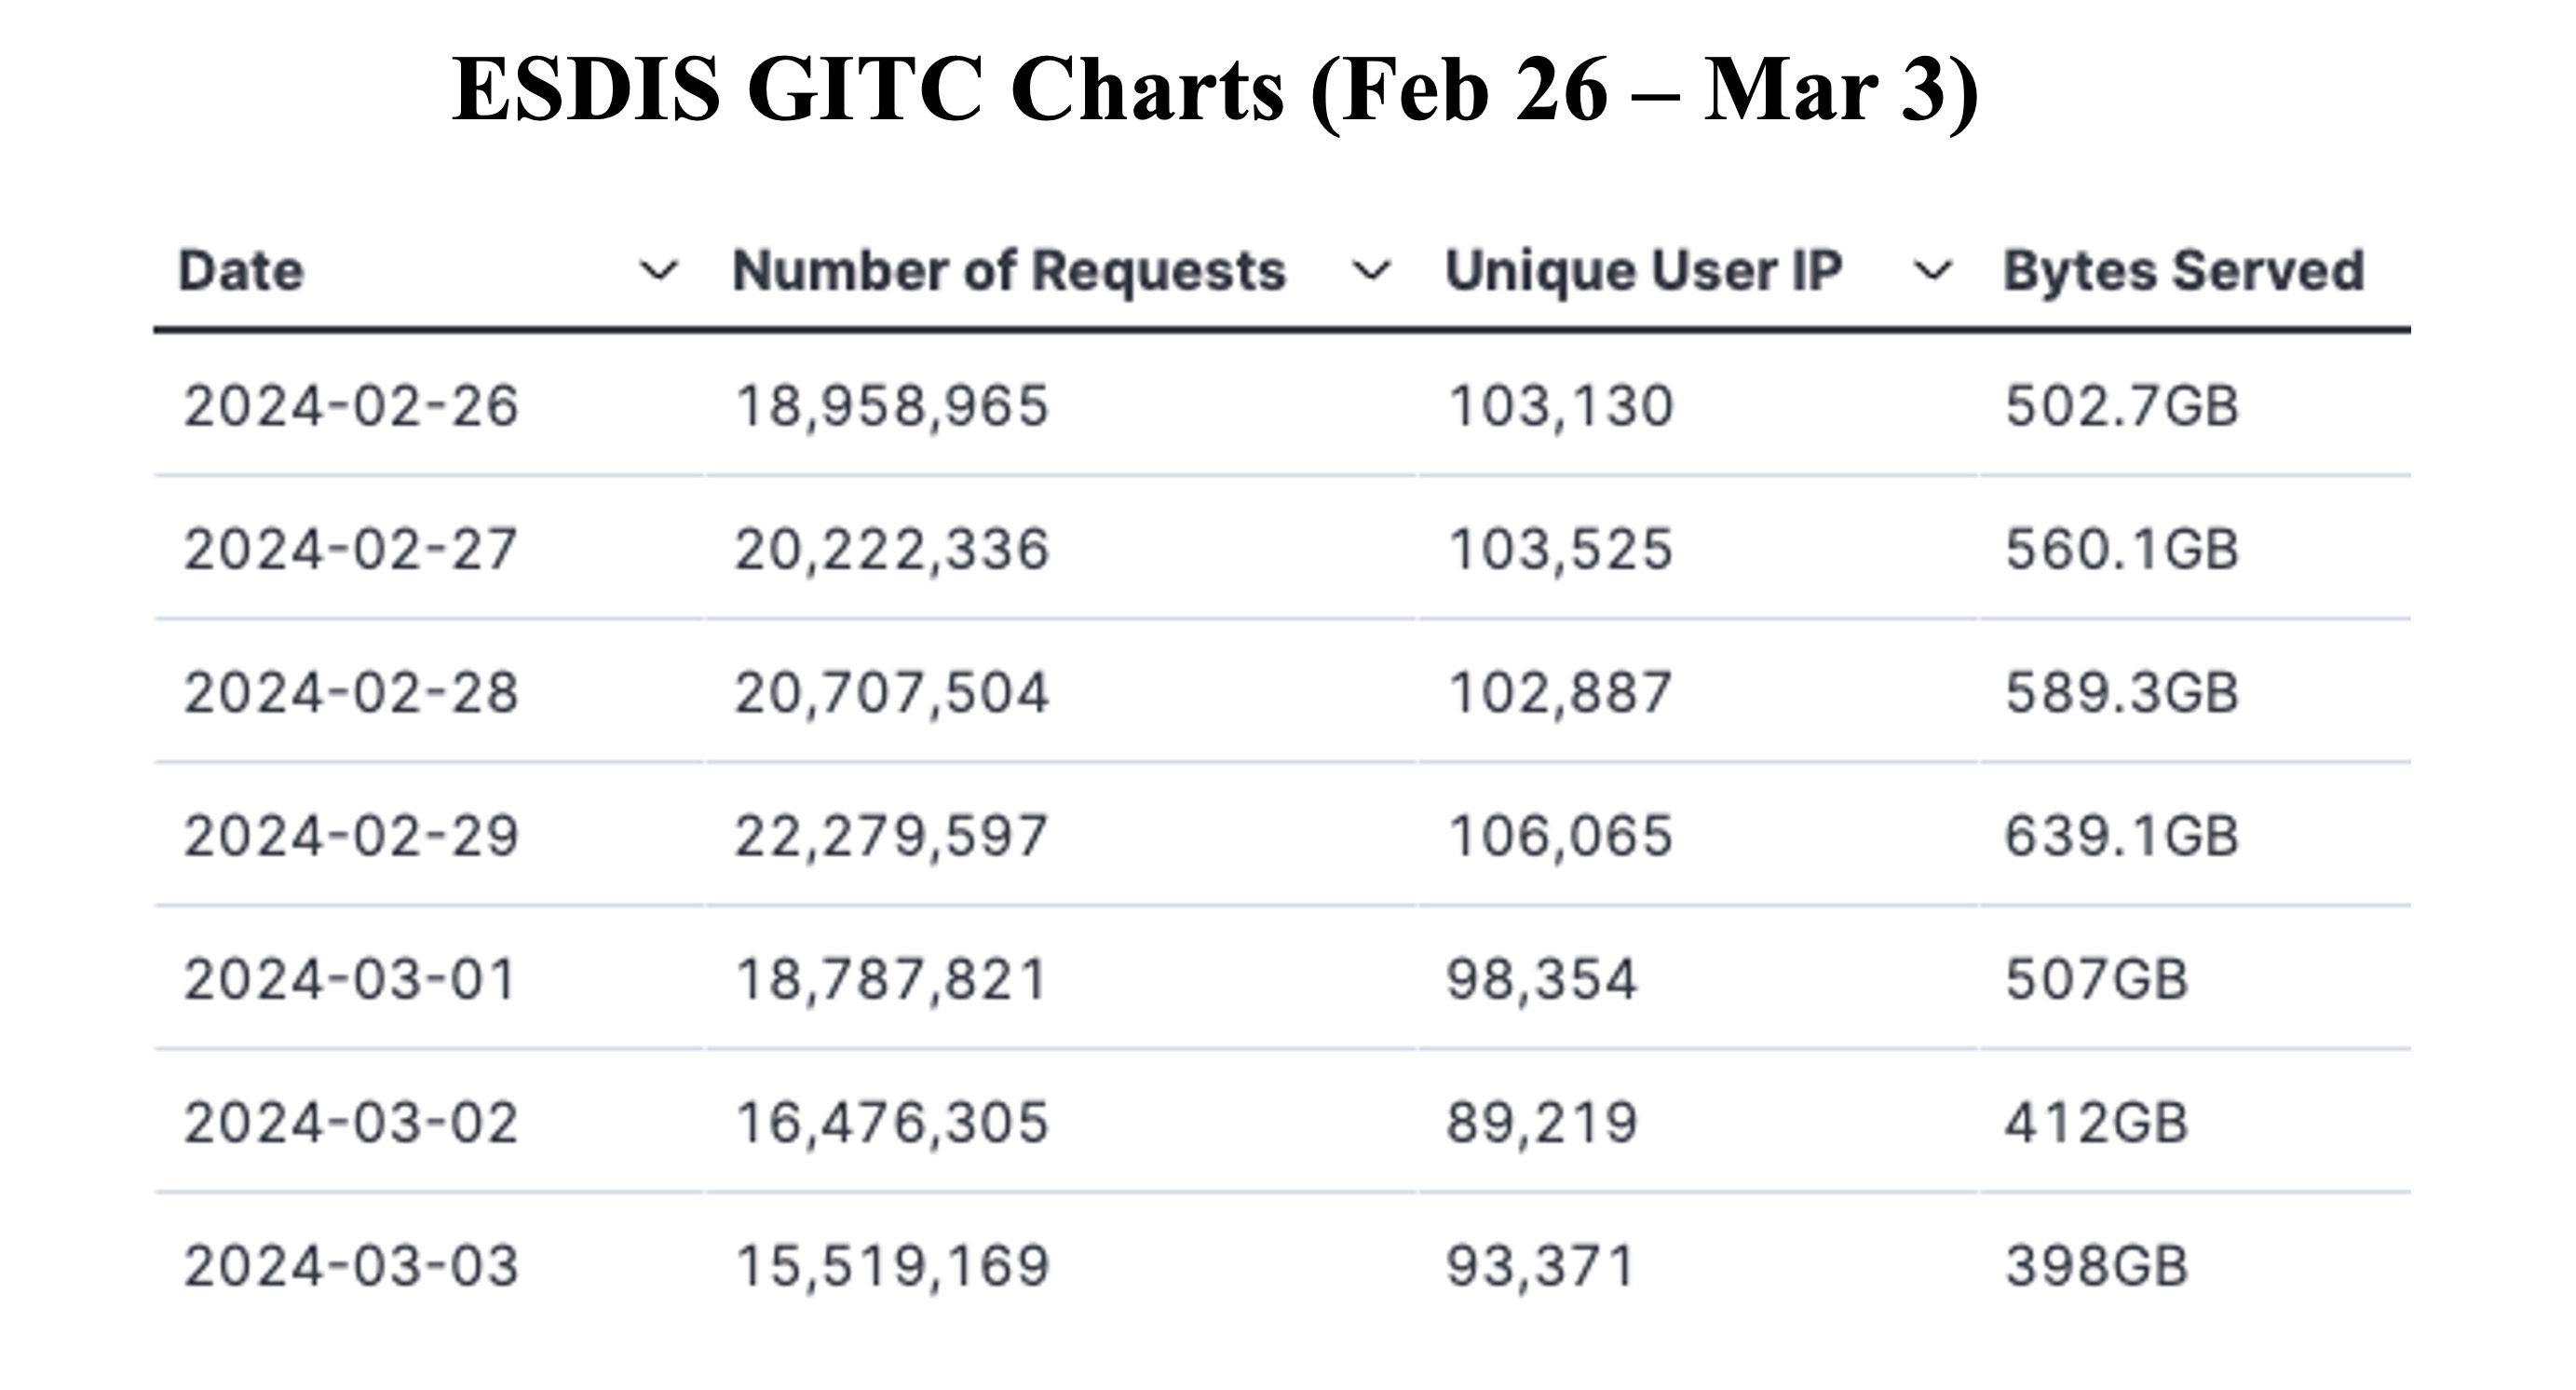Select the 2024-02-29 date cell

pyautogui.click(x=351, y=835)
